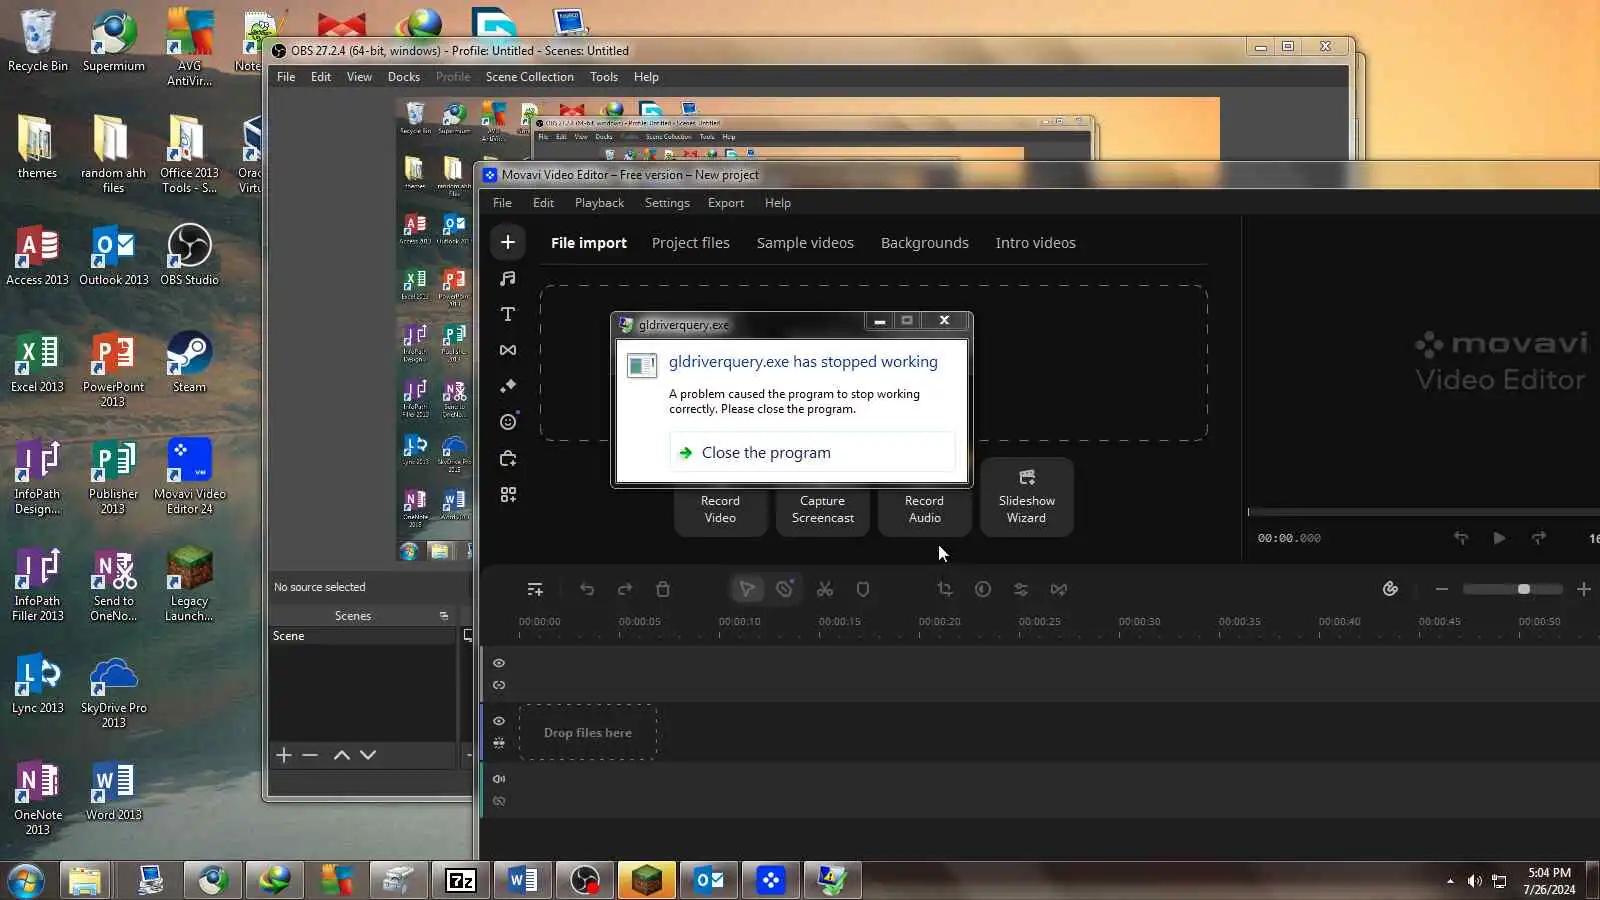This screenshot has width=1600, height=900.
Task: Click the Redo arrow in timeline toolbar
Action: 625,590
